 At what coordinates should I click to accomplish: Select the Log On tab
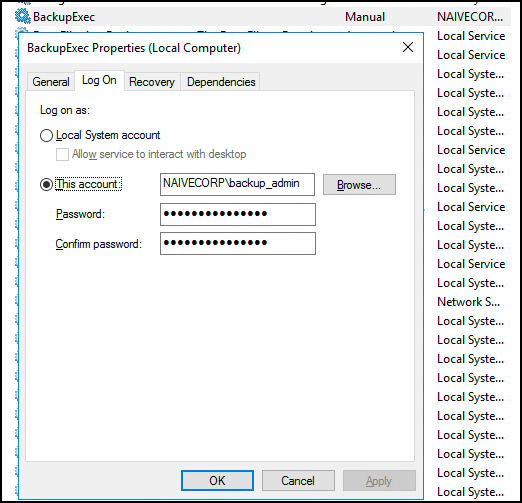[99, 80]
